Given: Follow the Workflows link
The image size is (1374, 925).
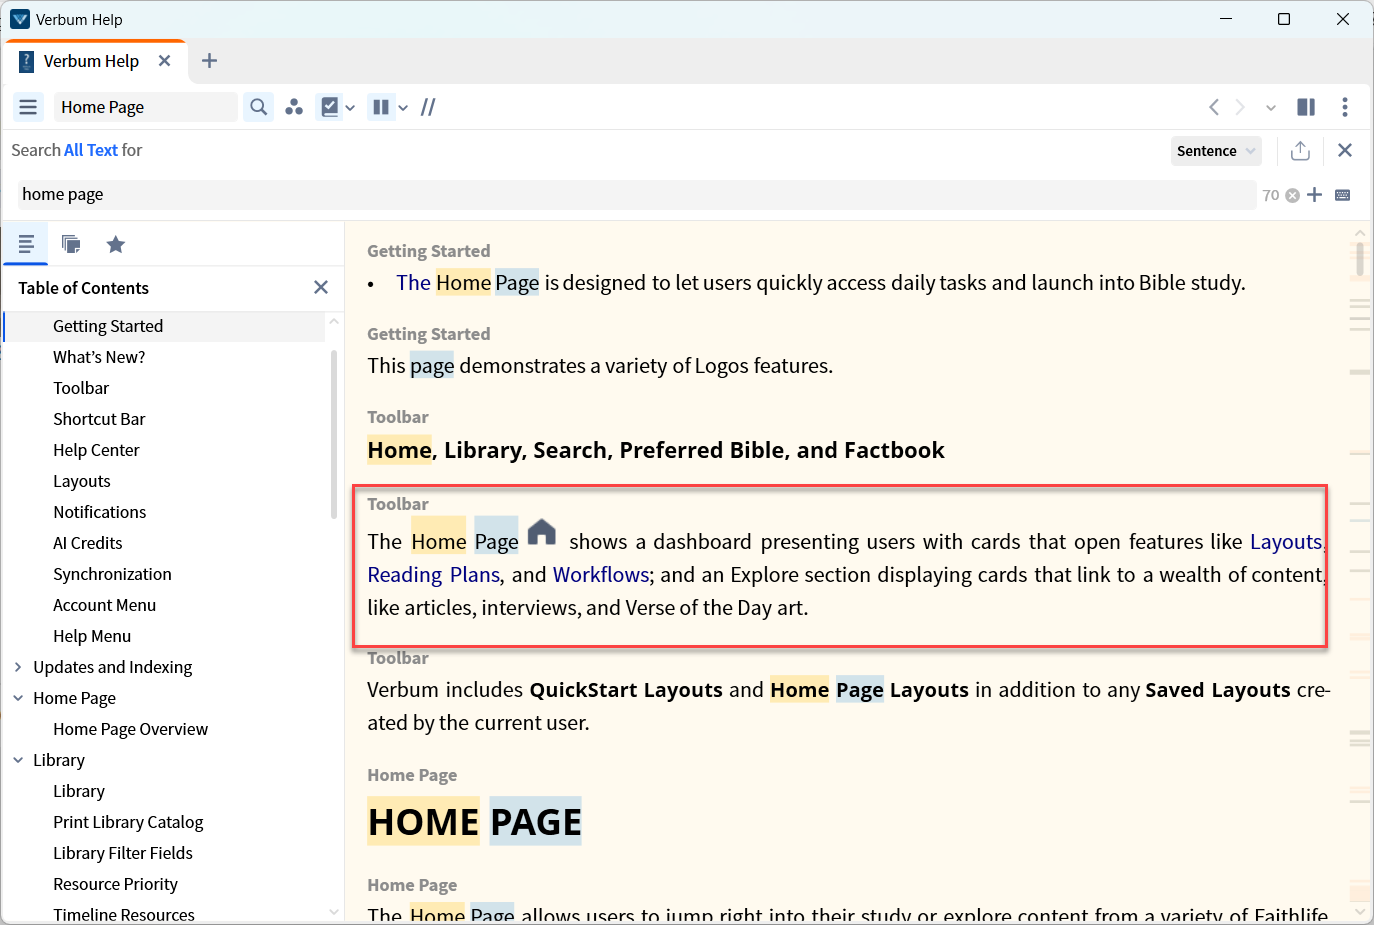Looking at the screenshot, I should [601, 575].
